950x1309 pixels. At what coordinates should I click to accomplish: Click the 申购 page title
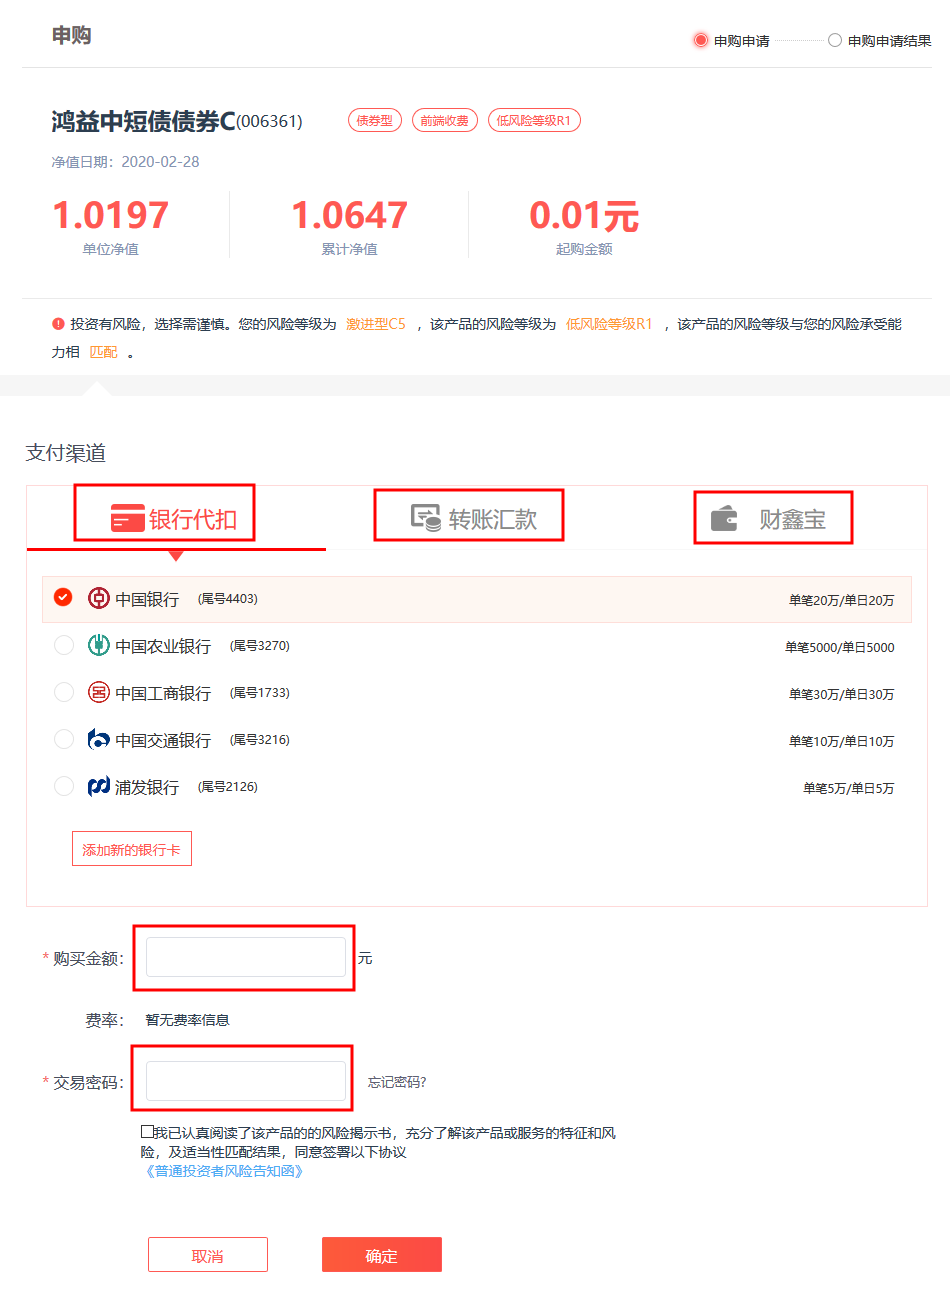72,35
